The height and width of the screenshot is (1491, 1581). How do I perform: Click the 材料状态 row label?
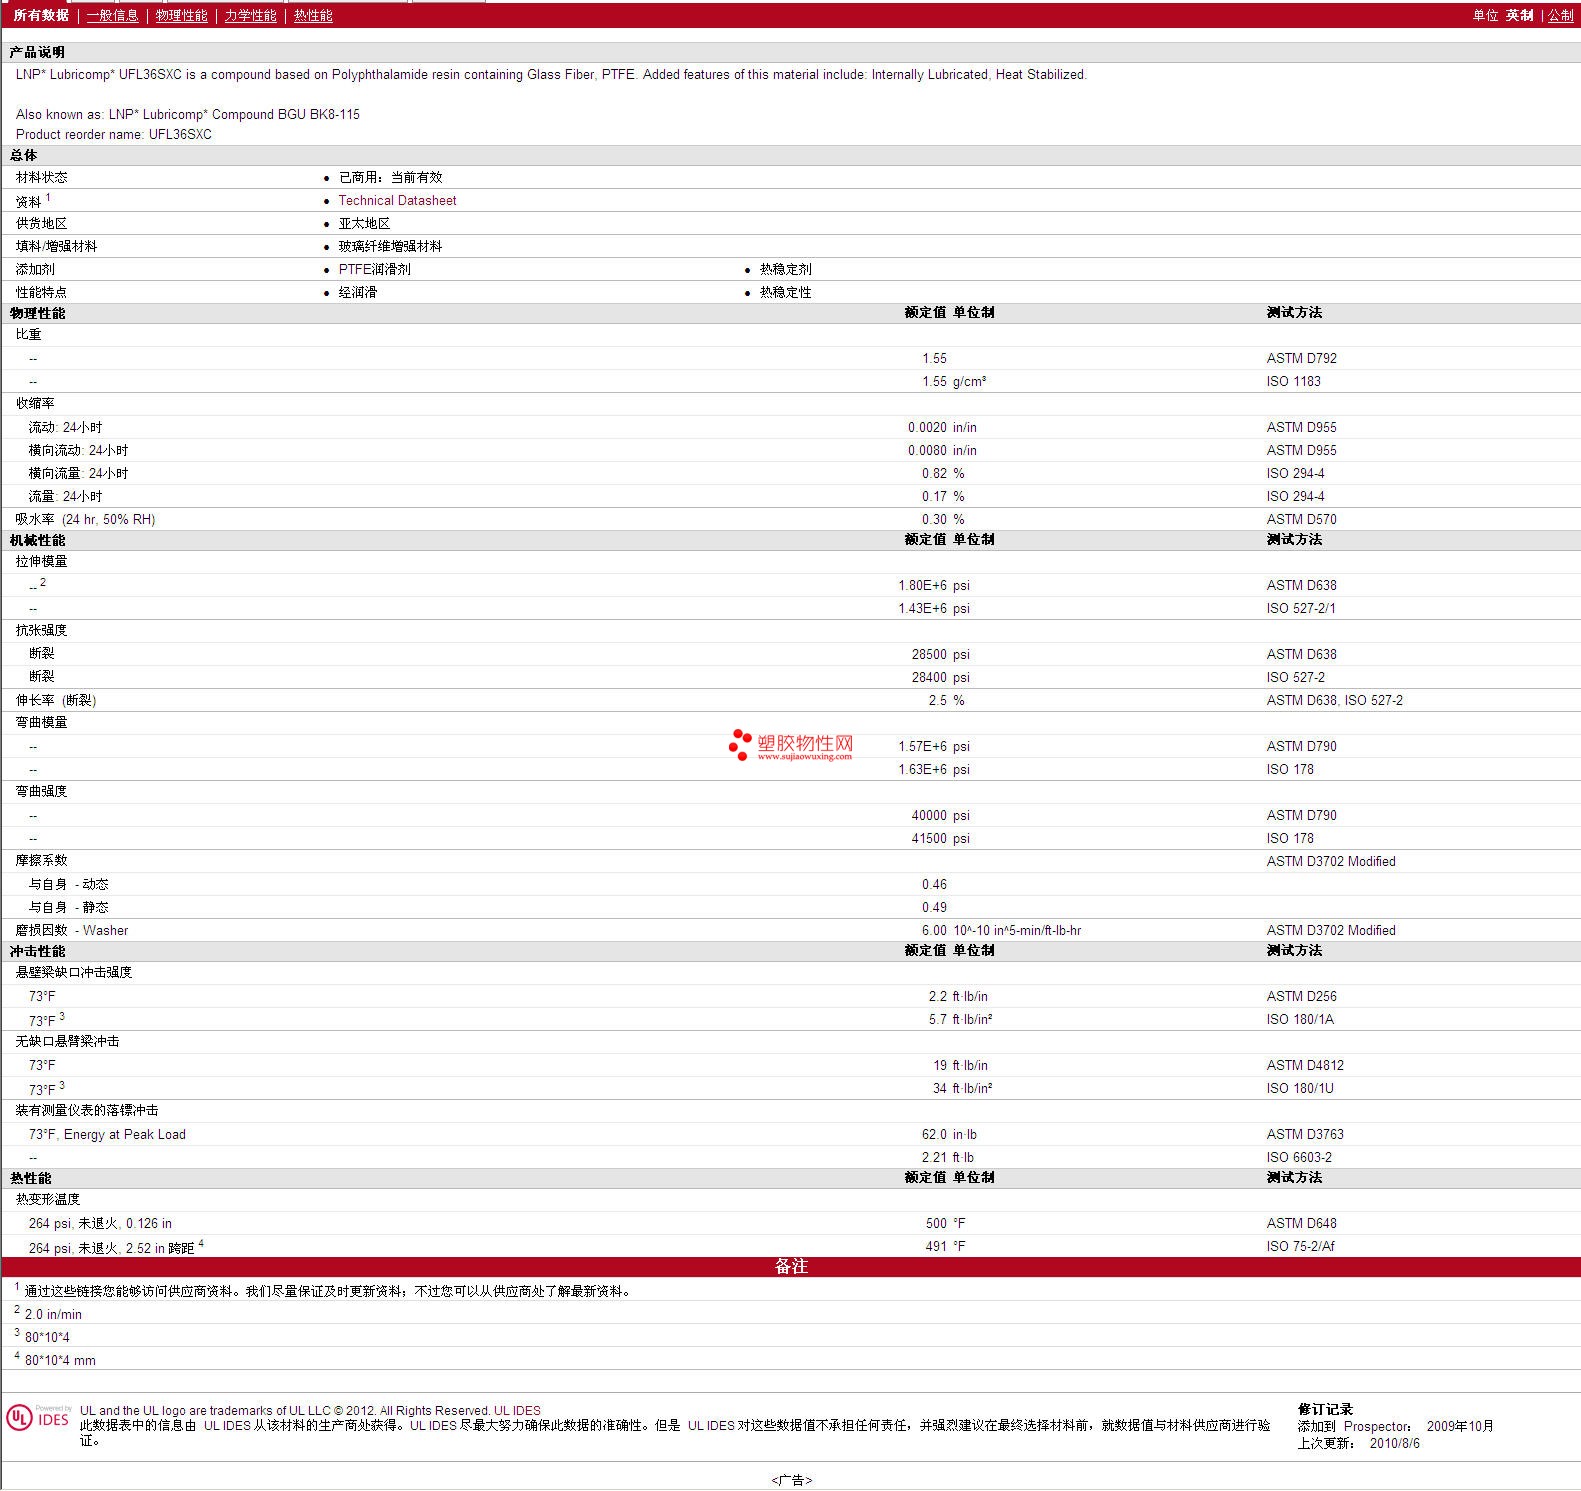tap(42, 177)
